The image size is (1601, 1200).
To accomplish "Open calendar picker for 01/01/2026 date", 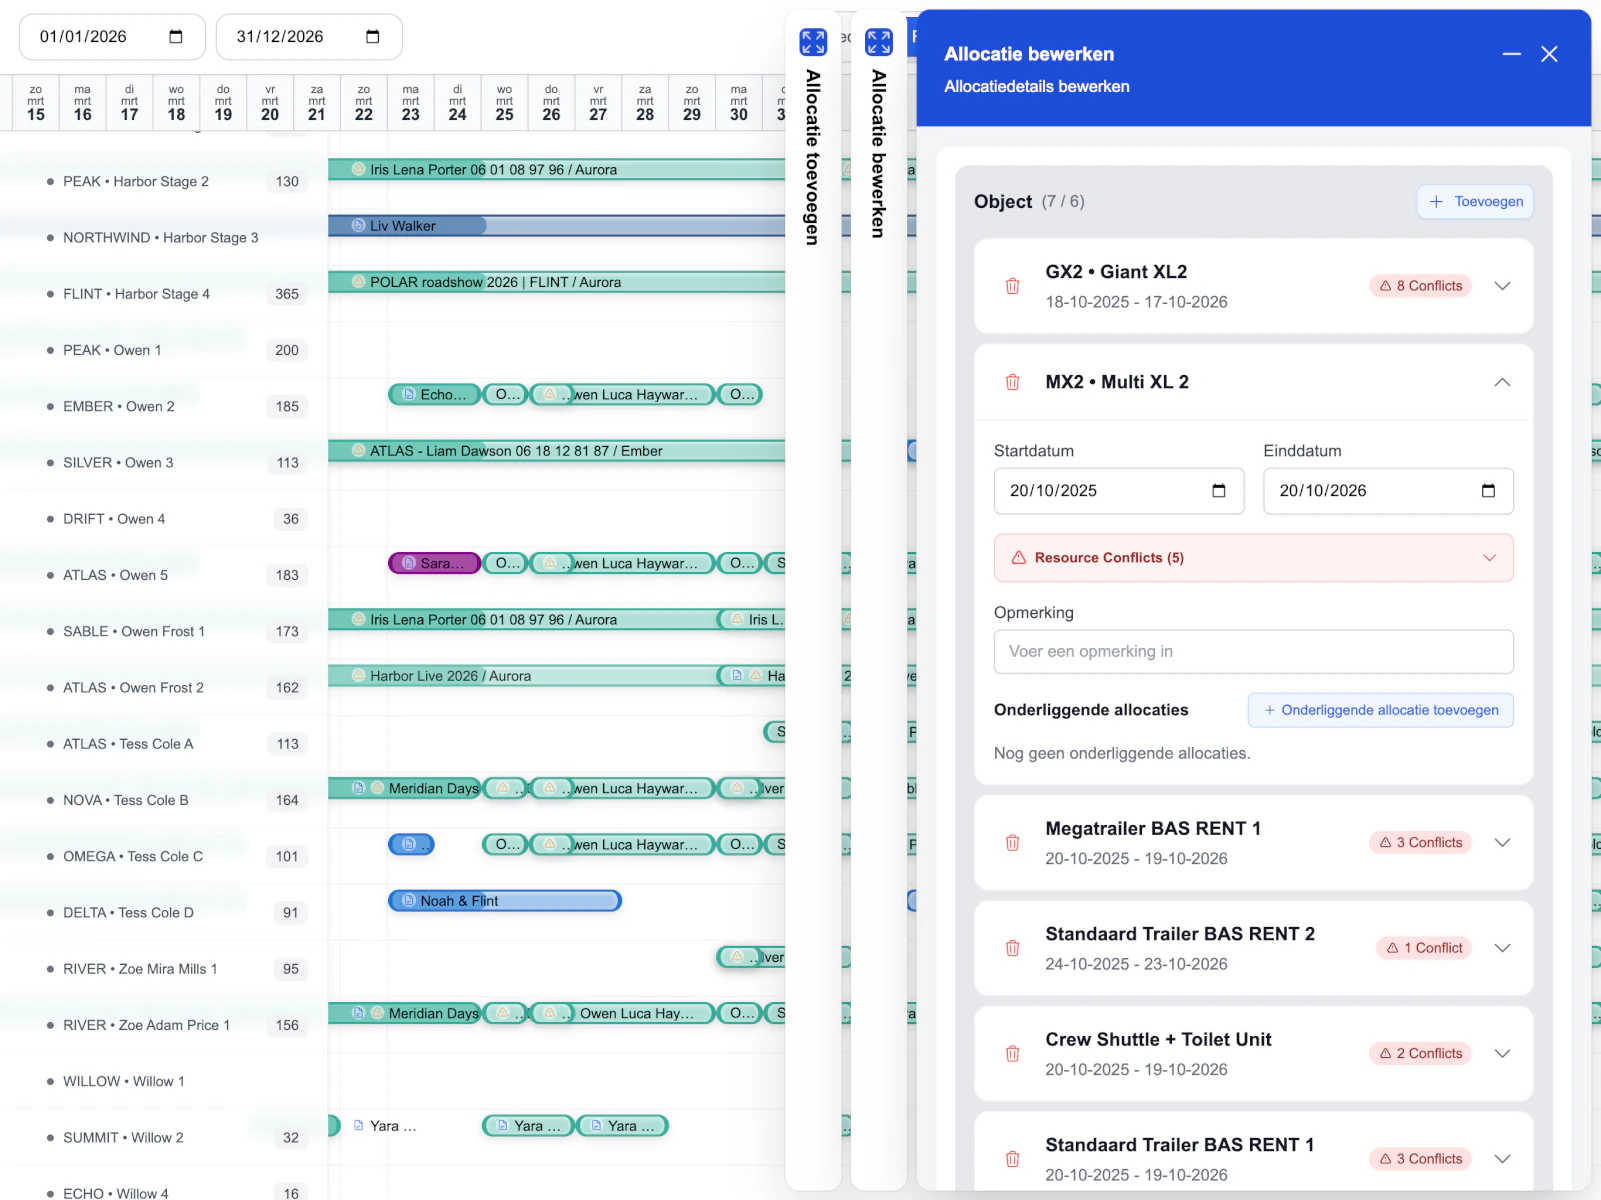I will [176, 37].
